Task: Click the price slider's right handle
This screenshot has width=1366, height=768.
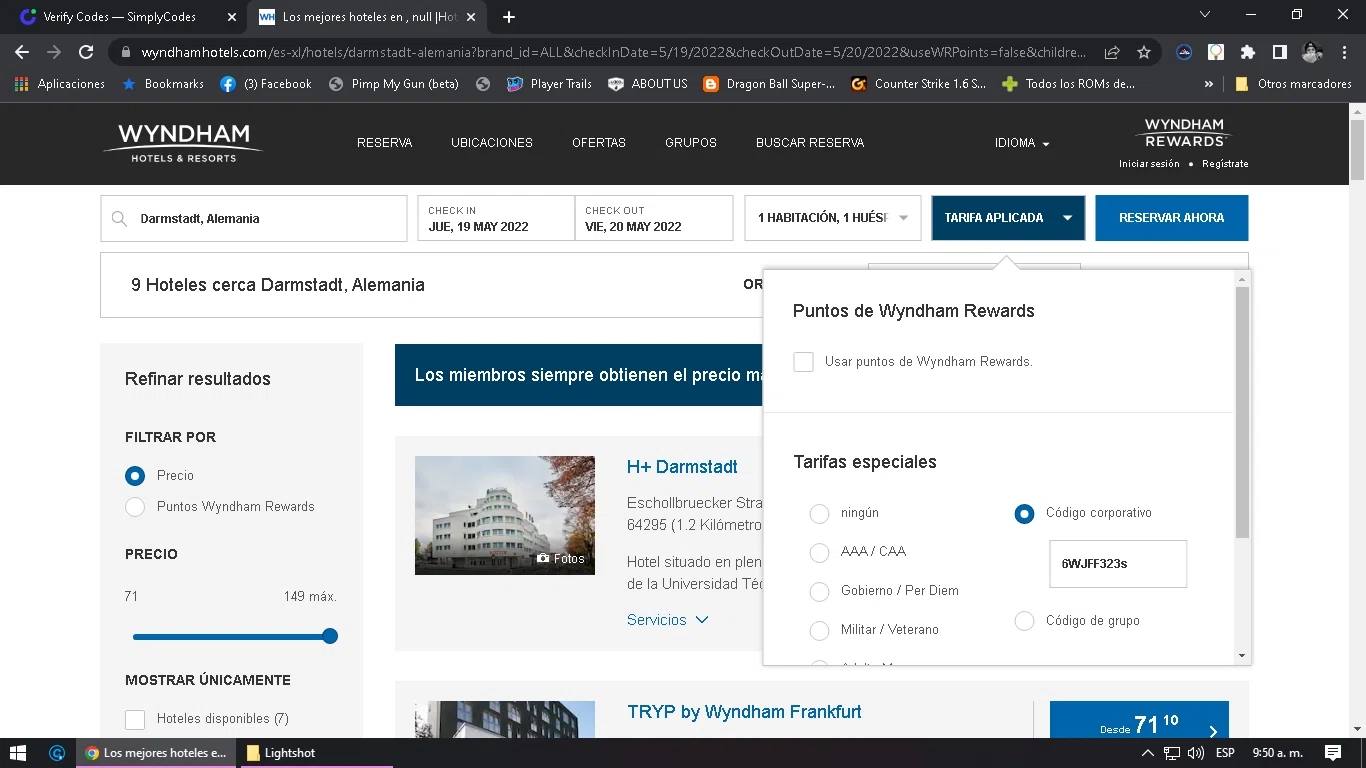Action: pos(330,637)
